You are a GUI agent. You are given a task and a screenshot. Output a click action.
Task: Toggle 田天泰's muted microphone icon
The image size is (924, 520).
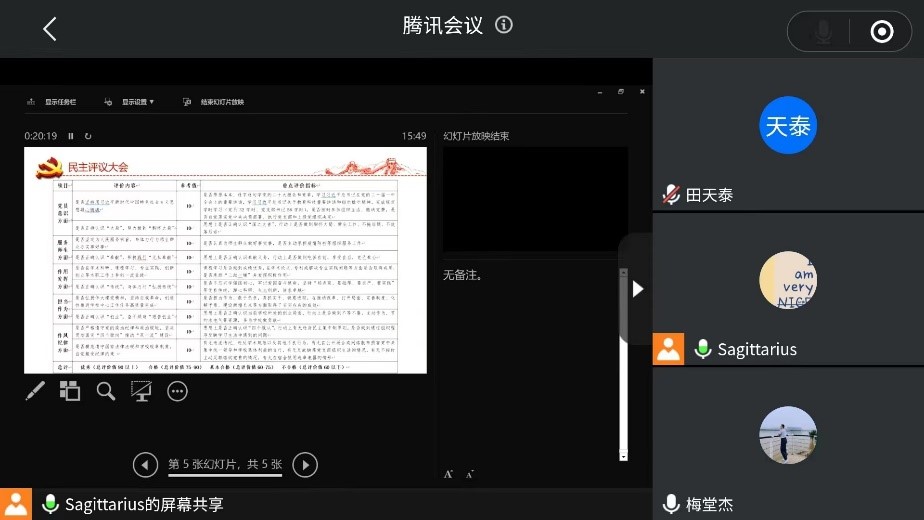(672, 195)
